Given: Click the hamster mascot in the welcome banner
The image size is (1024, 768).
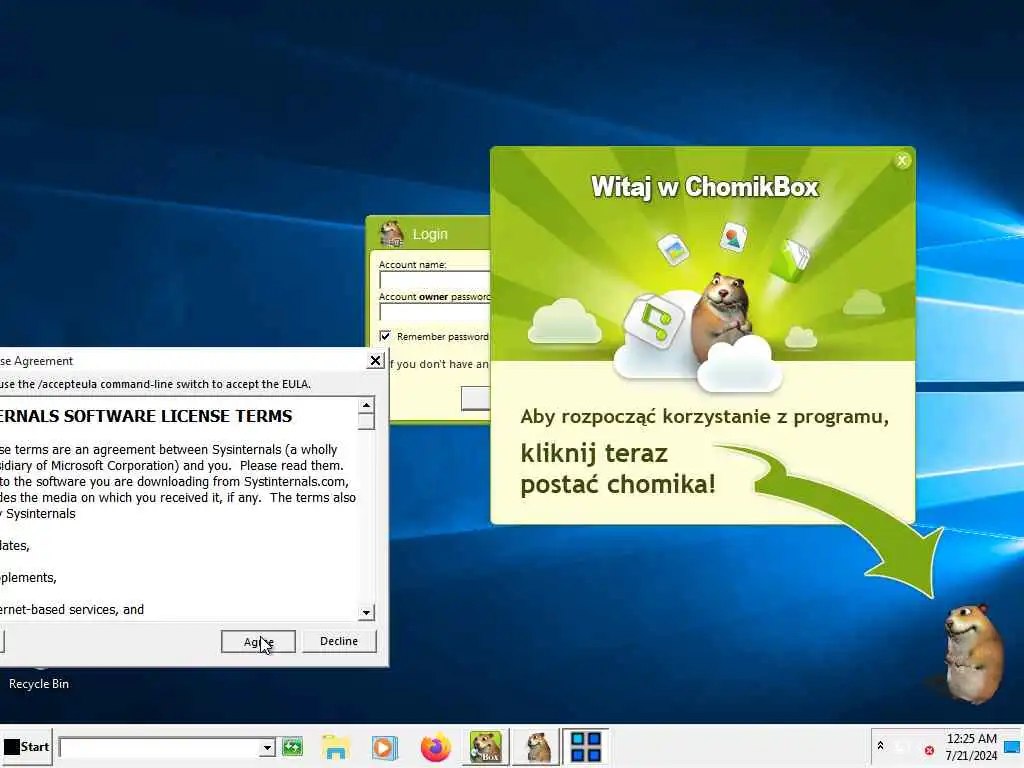Looking at the screenshot, I should pos(722,317).
